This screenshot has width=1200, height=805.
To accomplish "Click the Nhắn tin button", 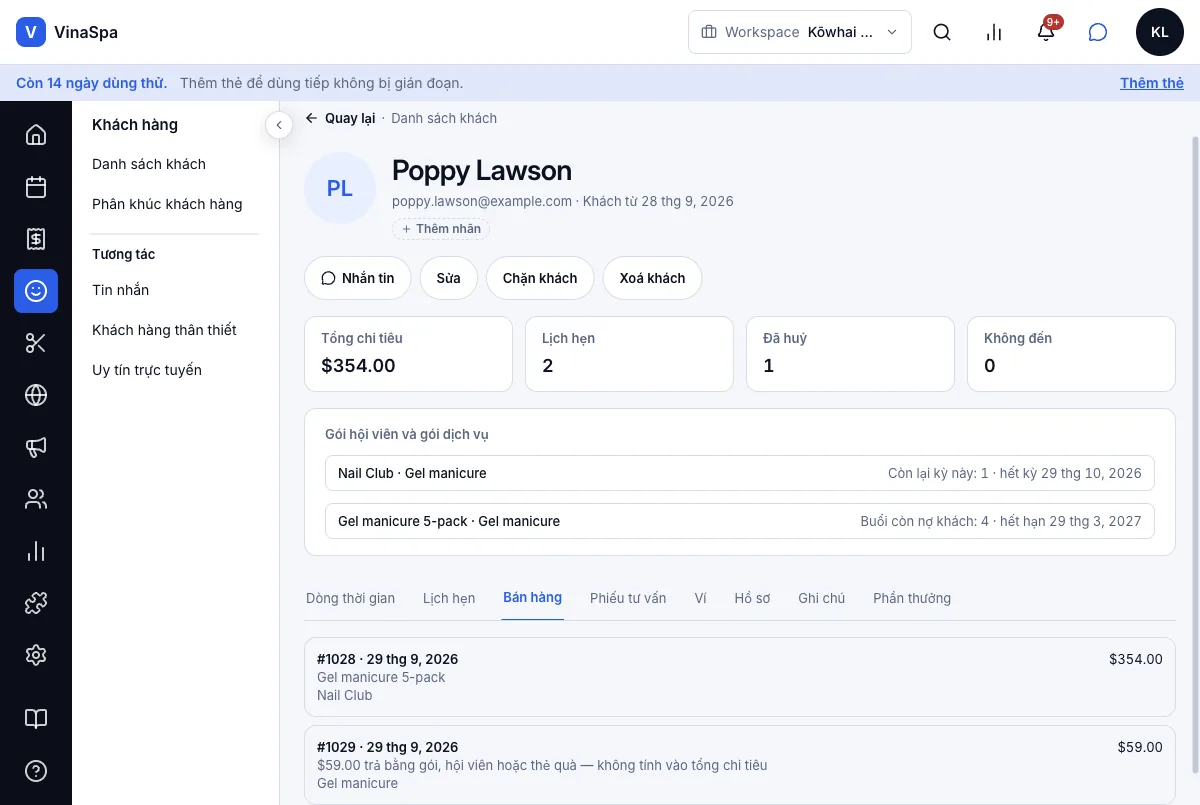I will (x=358, y=278).
